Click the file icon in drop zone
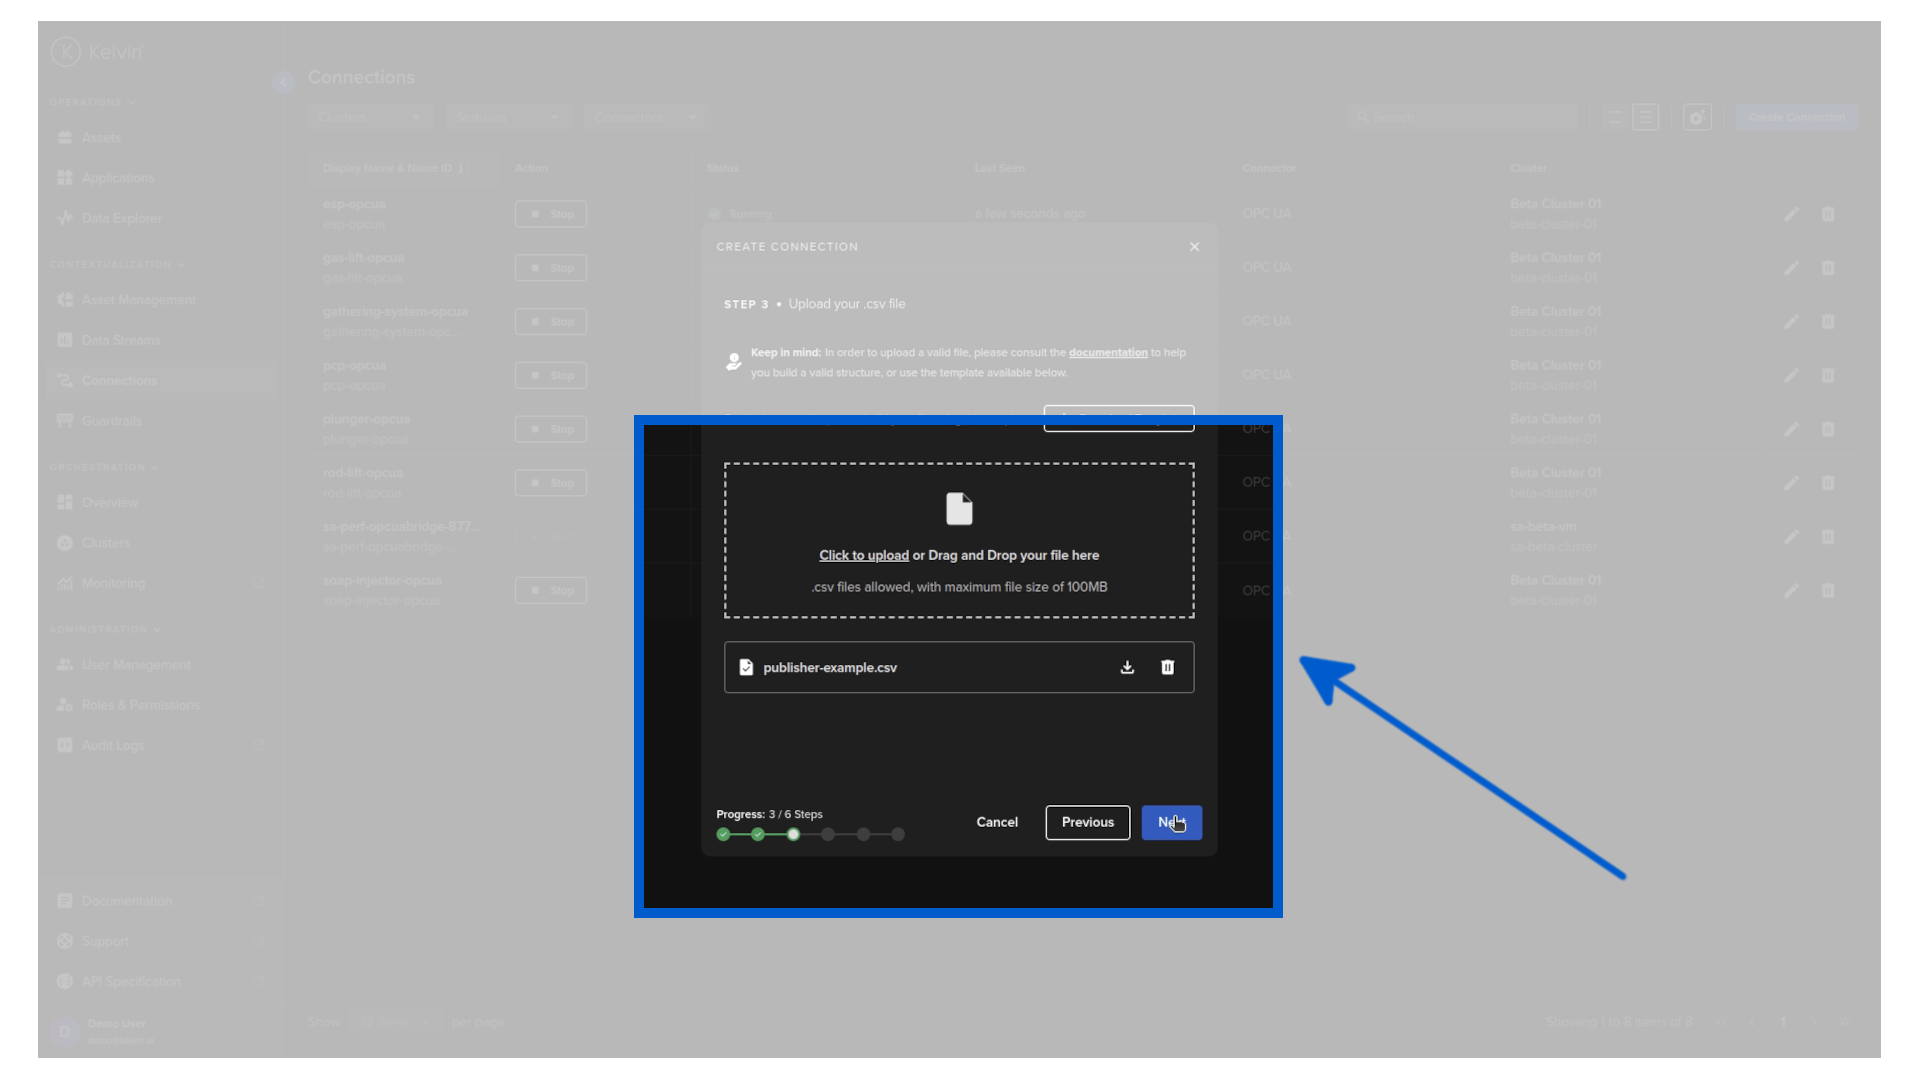Screen dimensions: 1920x1080 coord(959,509)
